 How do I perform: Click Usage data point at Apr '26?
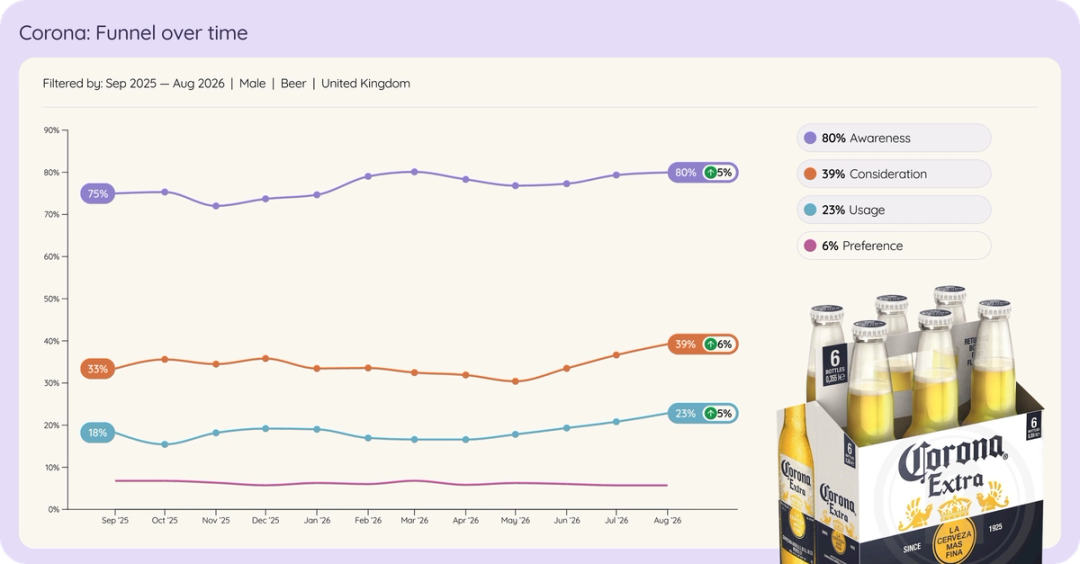[x=466, y=439]
